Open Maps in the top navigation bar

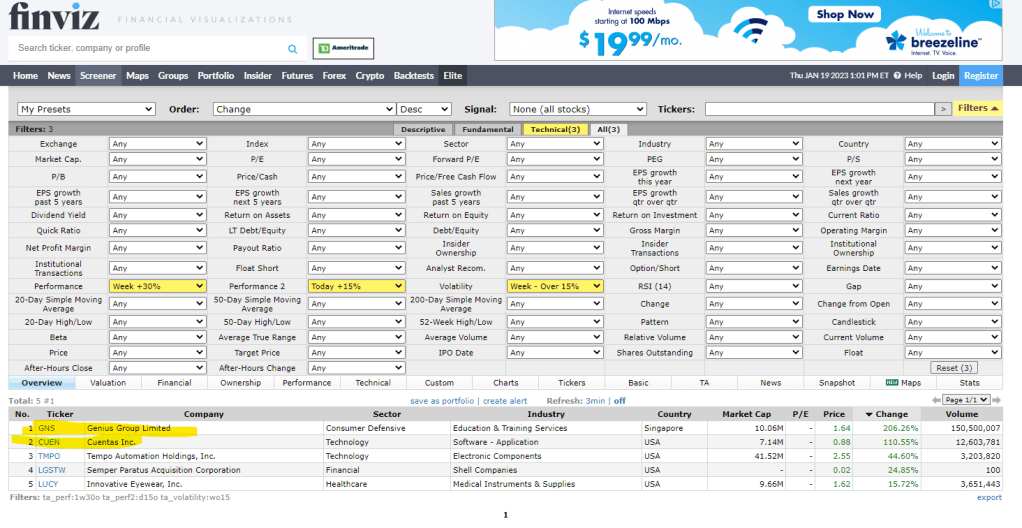[137, 76]
